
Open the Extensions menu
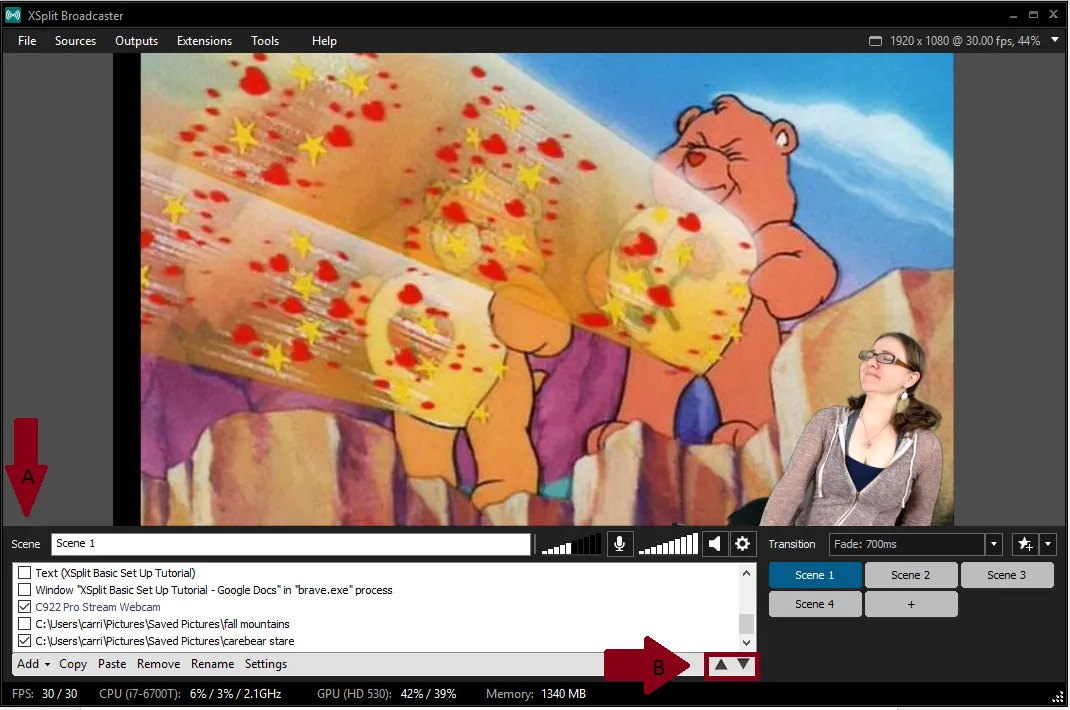point(204,41)
